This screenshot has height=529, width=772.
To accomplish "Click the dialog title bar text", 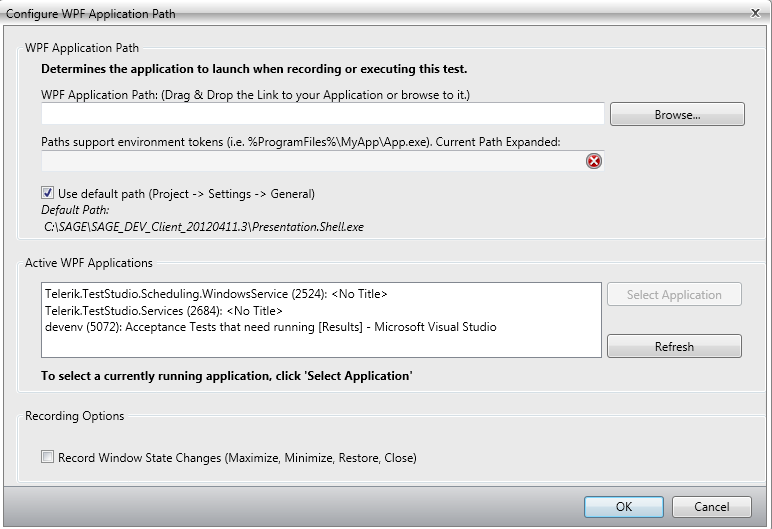I will [91, 13].
